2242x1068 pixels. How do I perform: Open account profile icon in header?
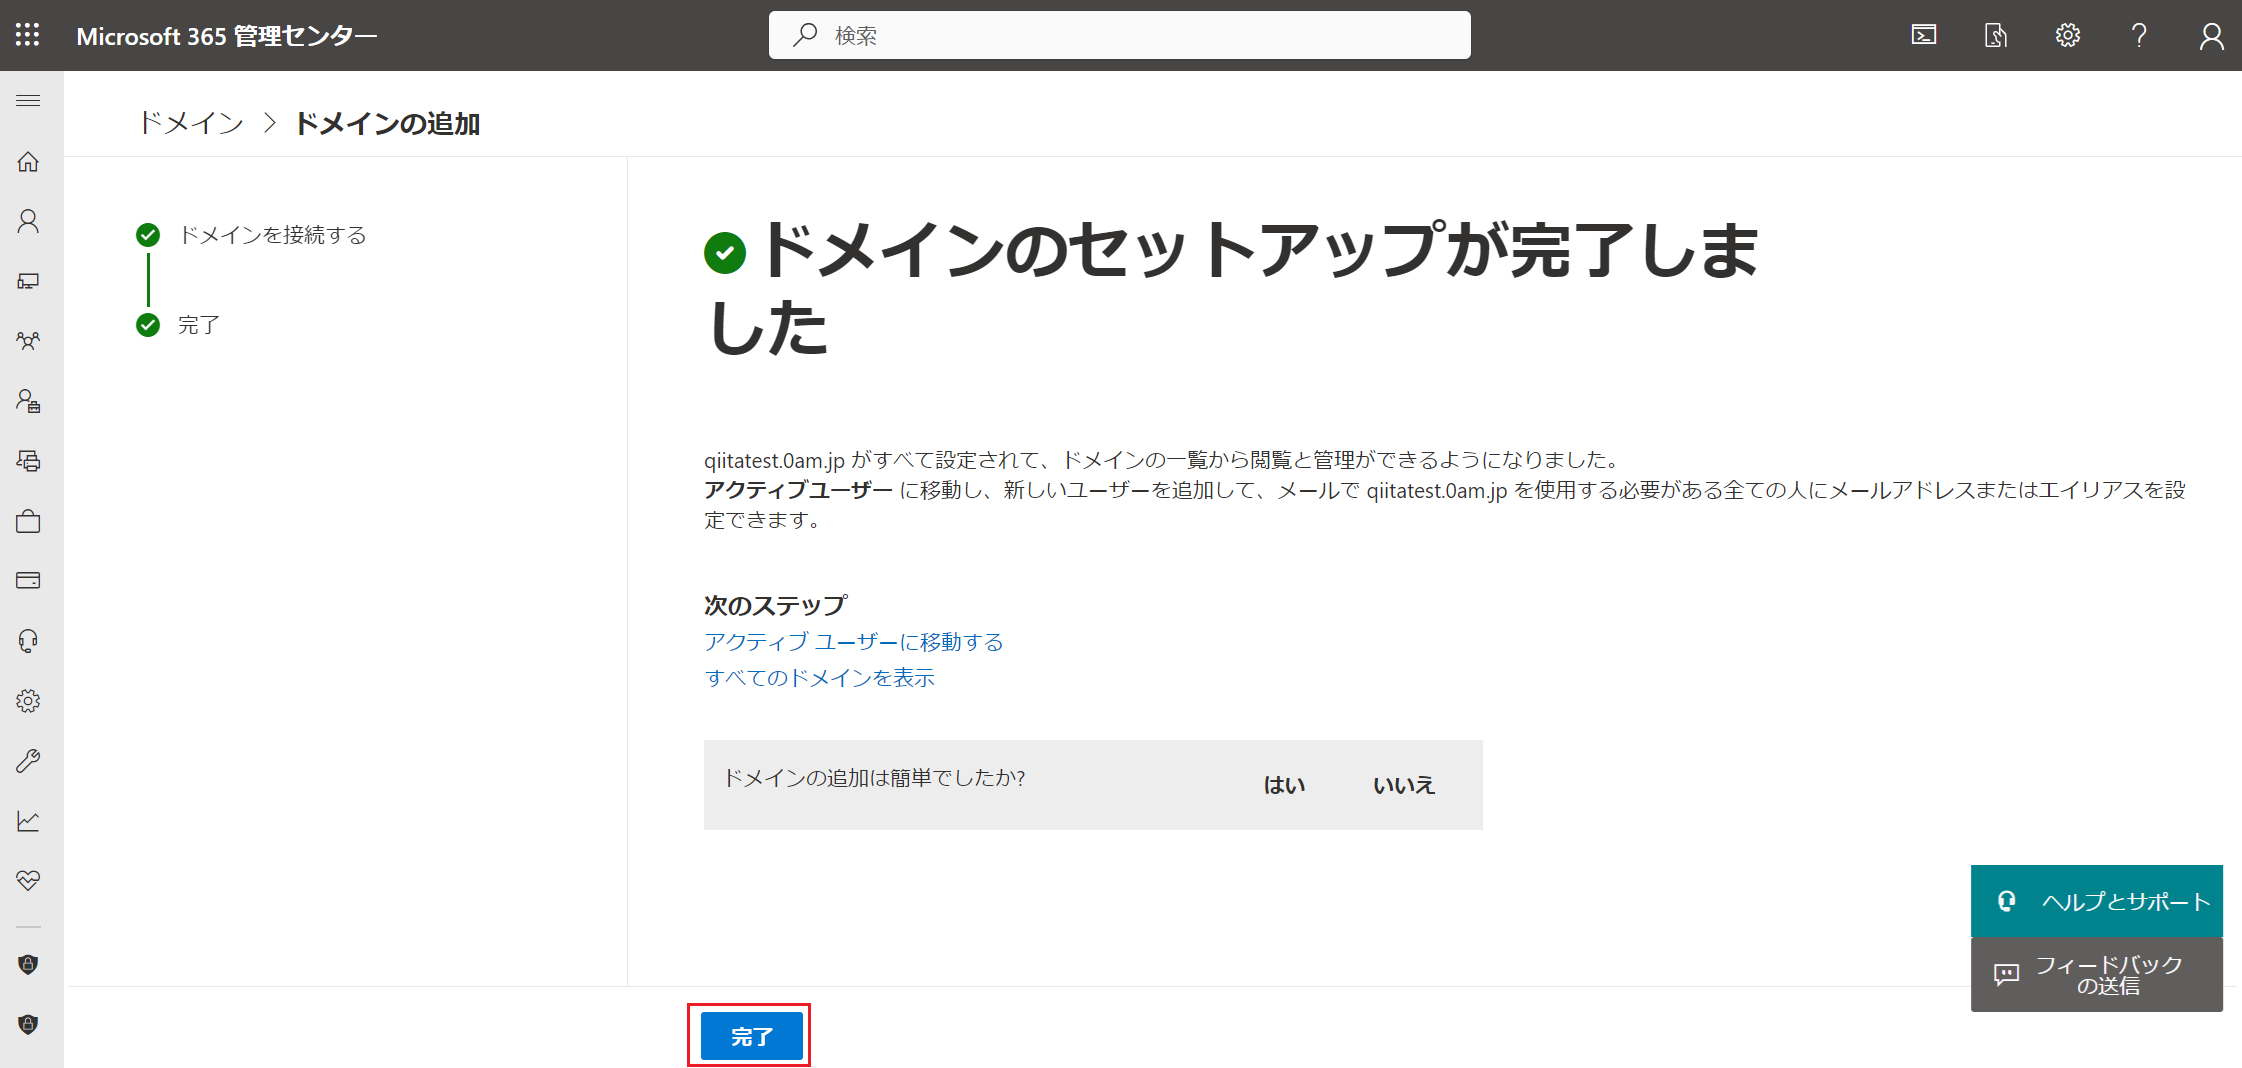[2212, 35]
